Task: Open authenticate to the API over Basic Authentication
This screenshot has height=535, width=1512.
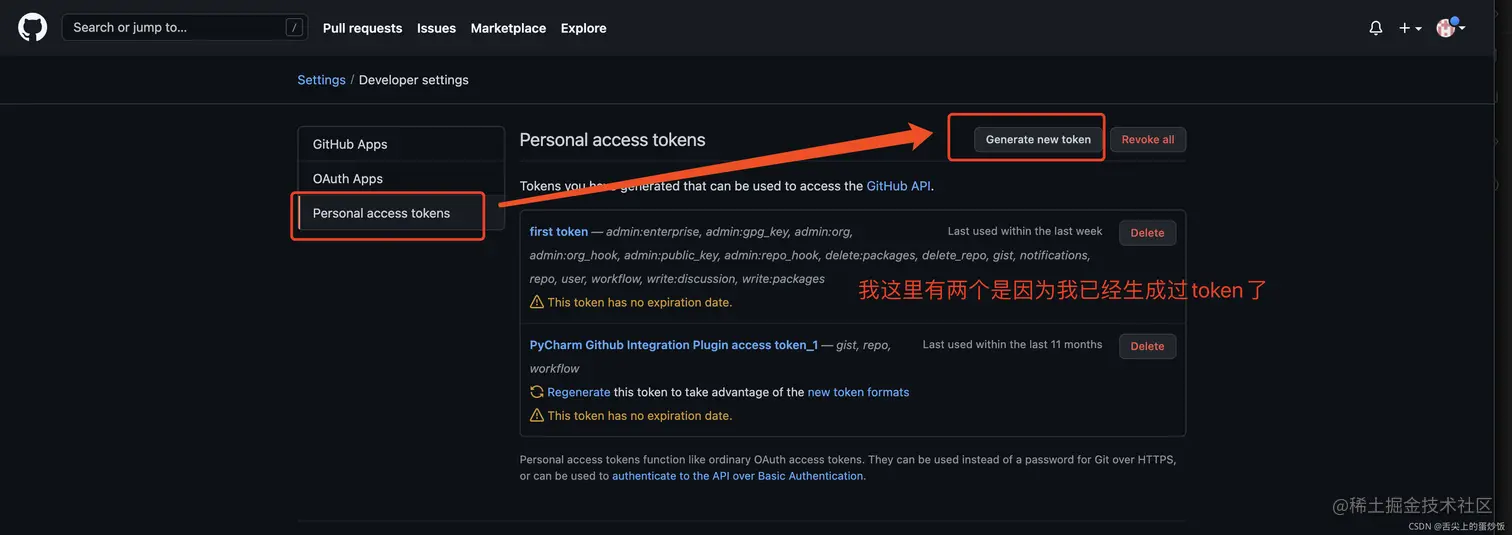Action: coord(738,476)
